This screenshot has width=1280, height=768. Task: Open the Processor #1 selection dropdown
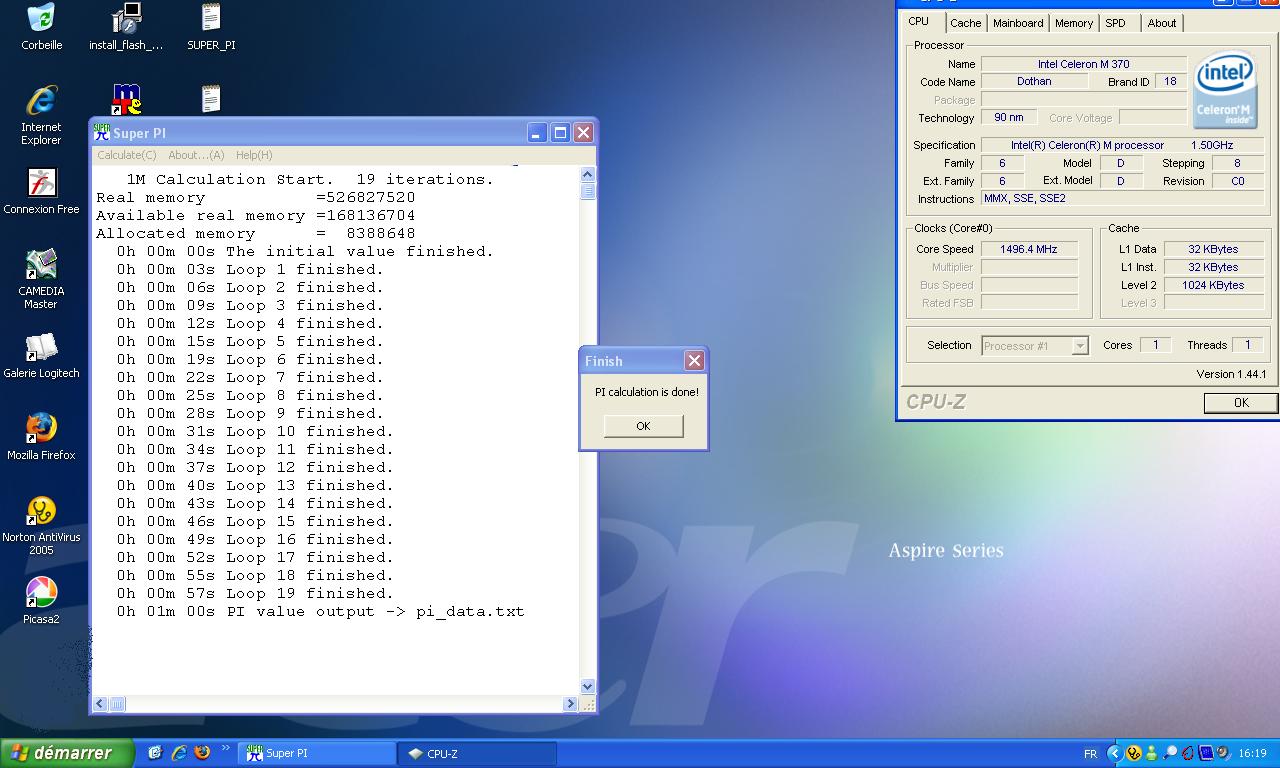[x=1080, y=346]
